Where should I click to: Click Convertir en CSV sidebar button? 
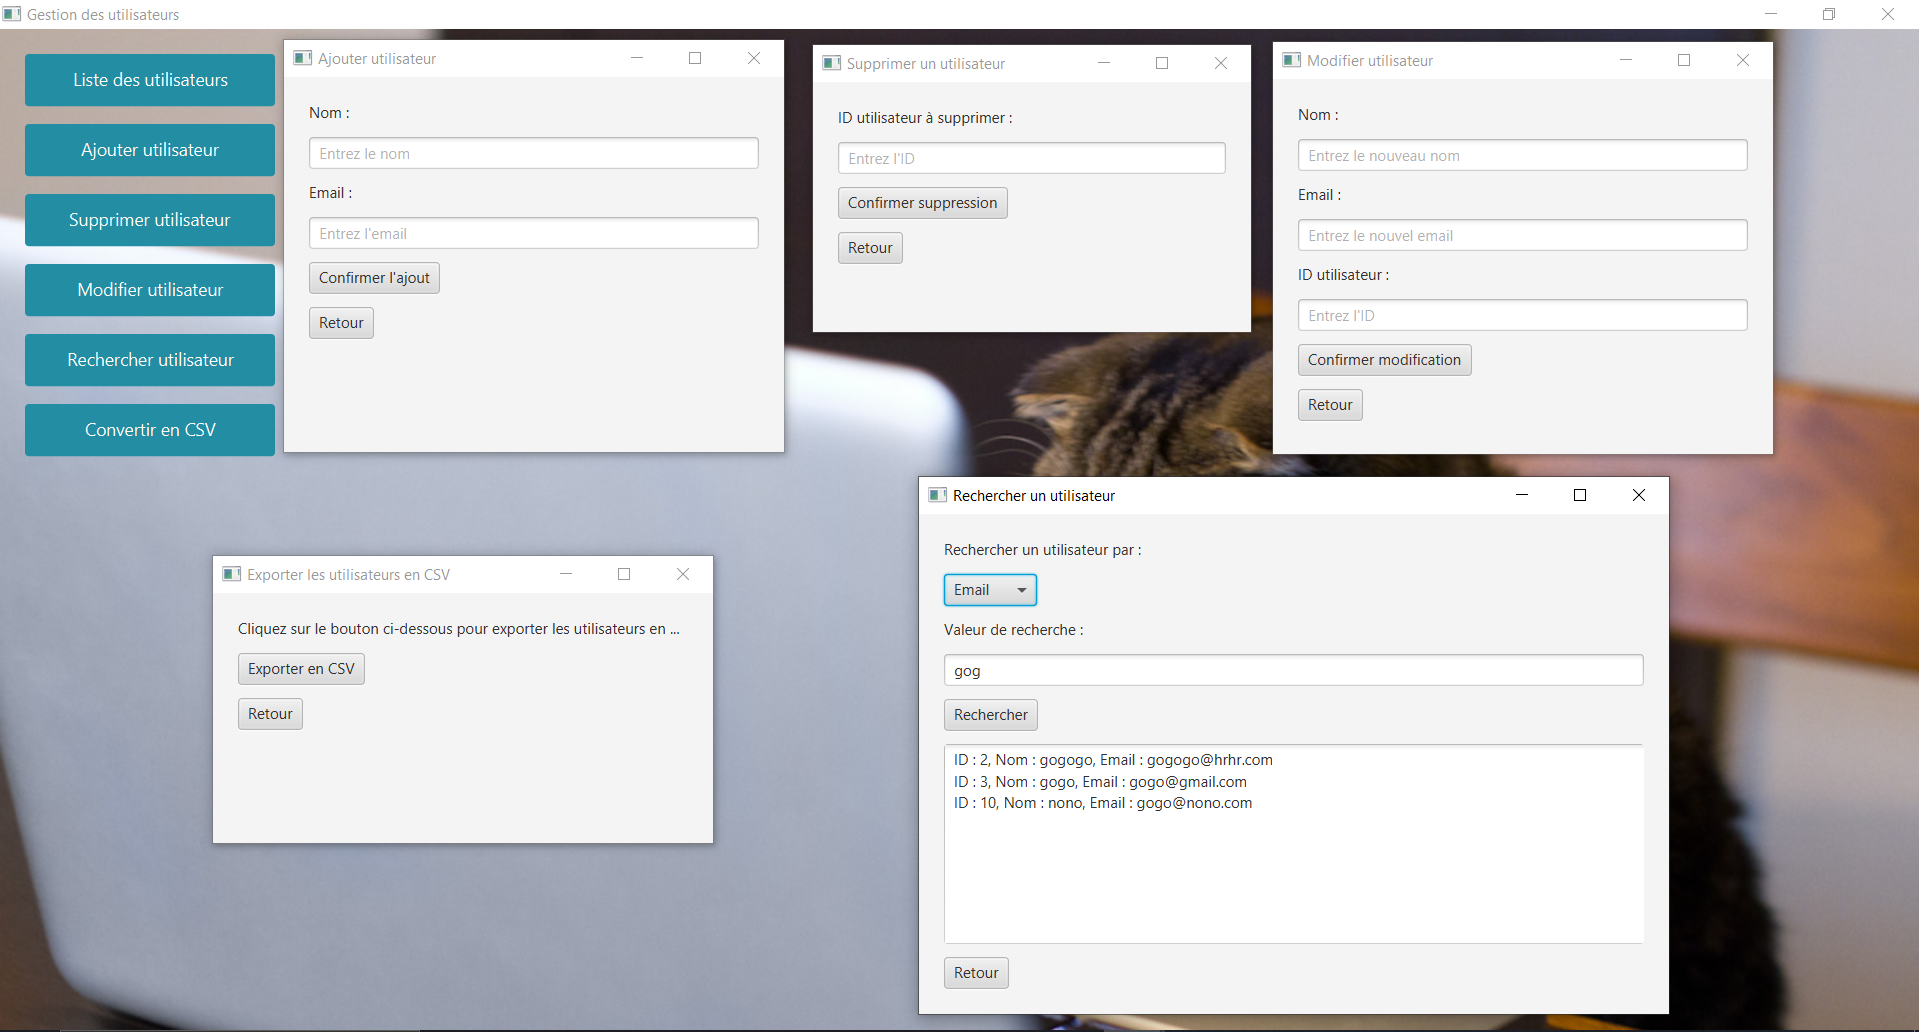tap(150, 430)
